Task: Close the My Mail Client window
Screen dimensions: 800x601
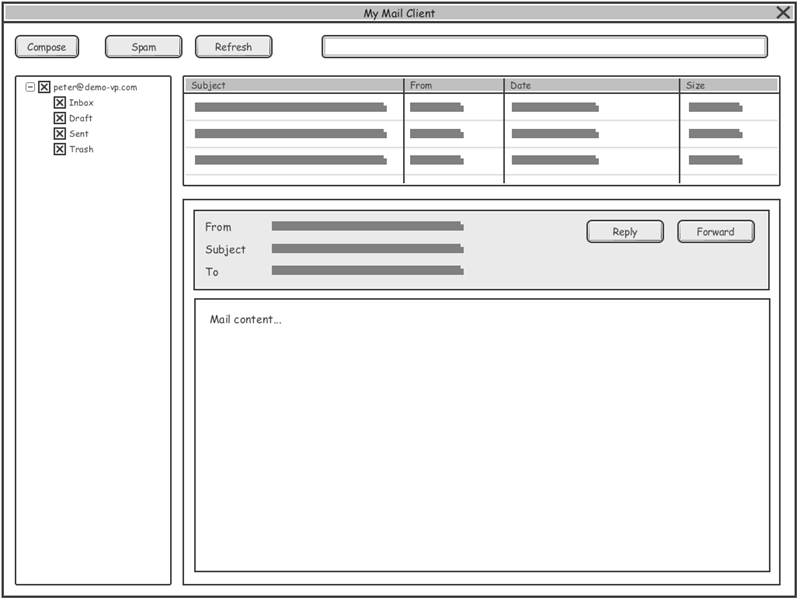Action: [x=783, y=13]
